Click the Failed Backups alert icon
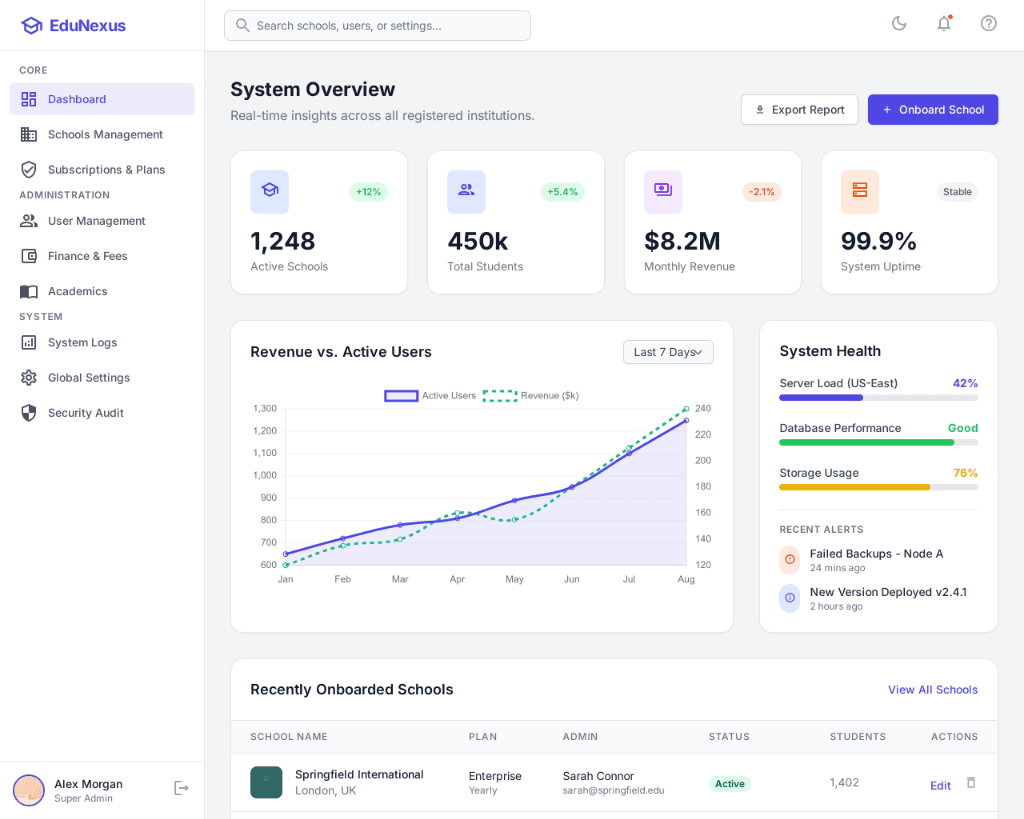1024x819 pixels. click(790, 559)
